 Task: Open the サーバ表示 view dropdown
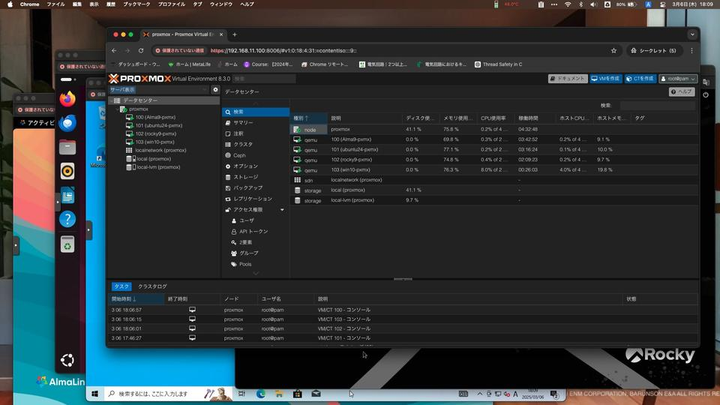tap(158, 90)
